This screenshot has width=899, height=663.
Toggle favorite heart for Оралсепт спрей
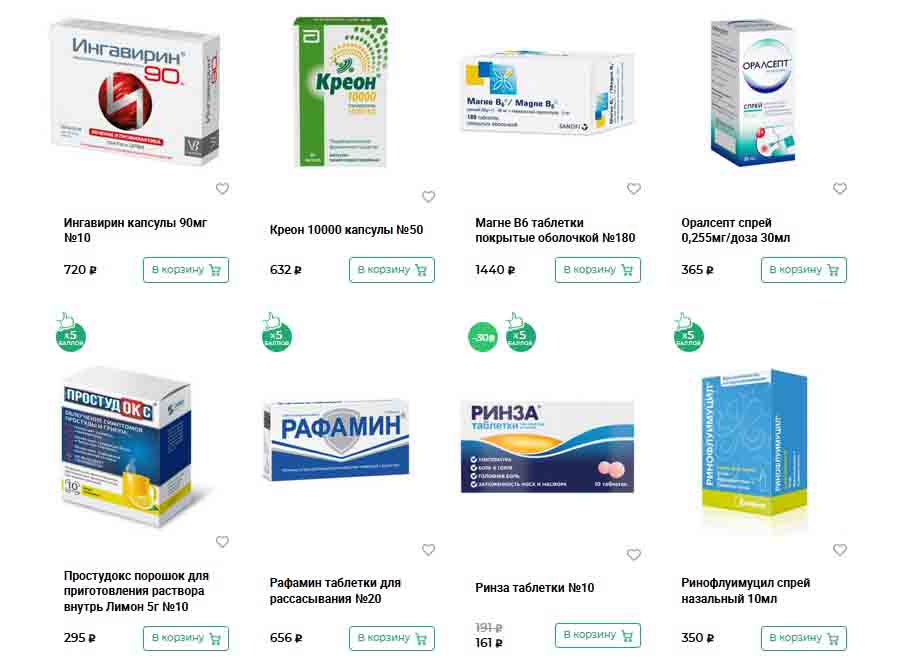coord(839,188)
